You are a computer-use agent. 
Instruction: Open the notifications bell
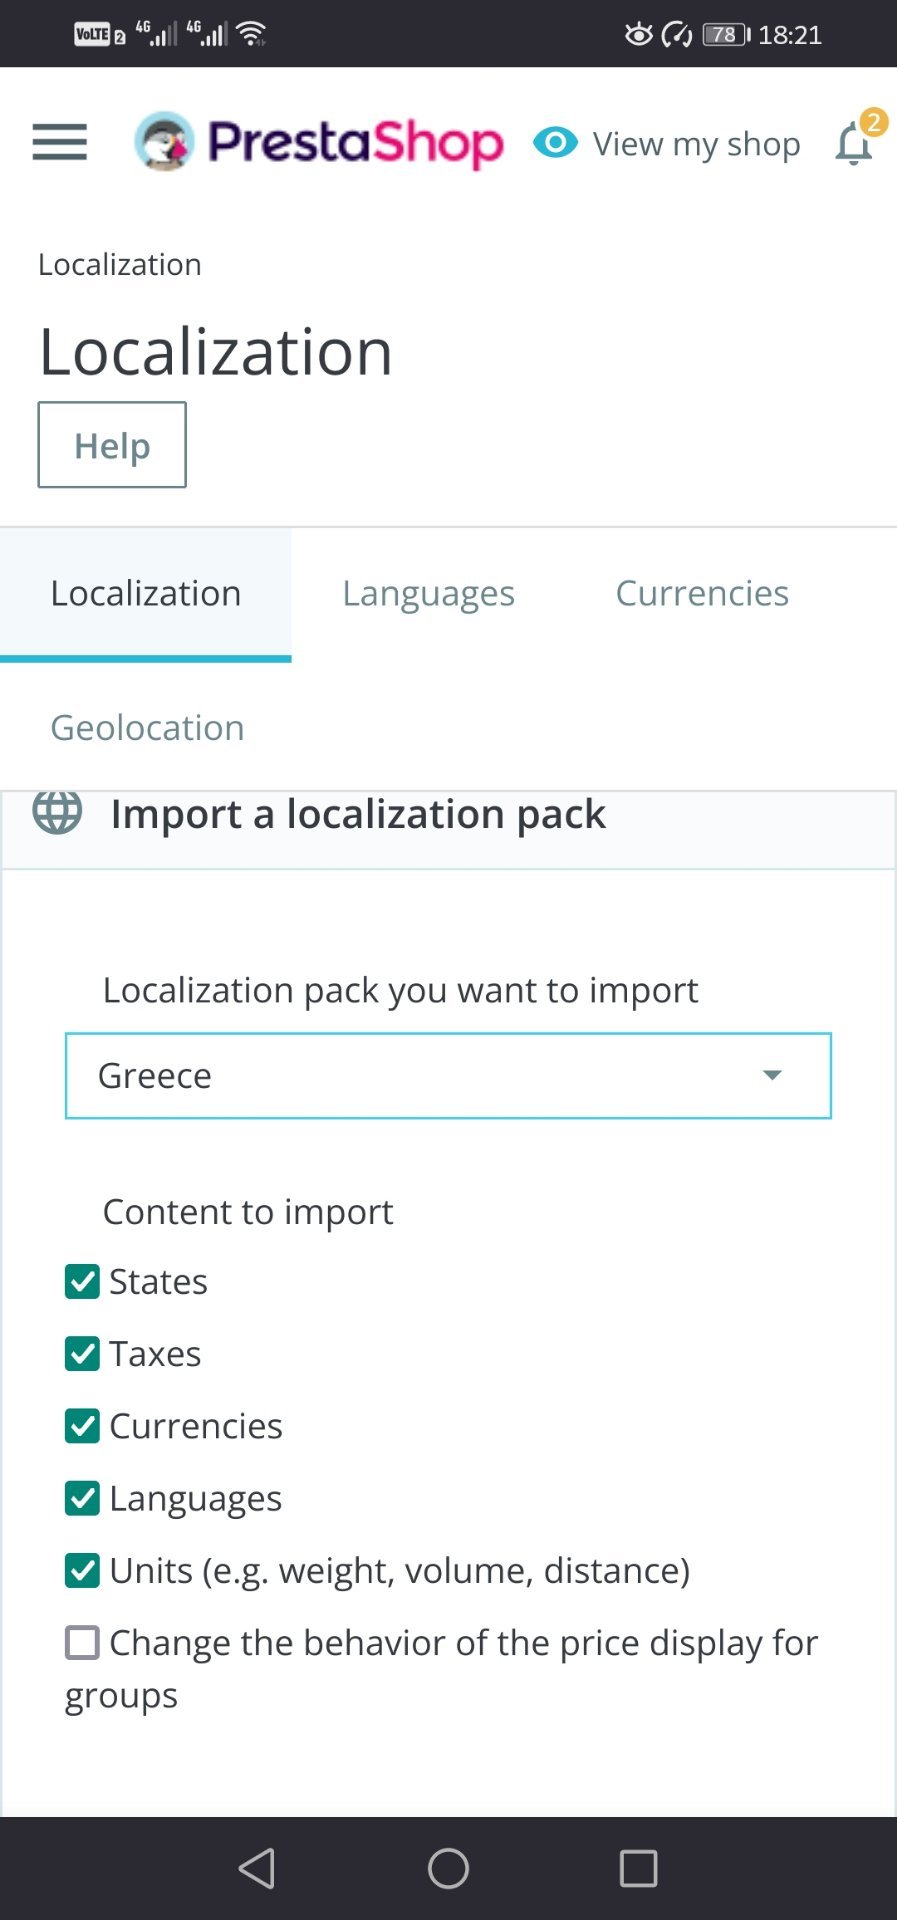click(x=854, y=144)
